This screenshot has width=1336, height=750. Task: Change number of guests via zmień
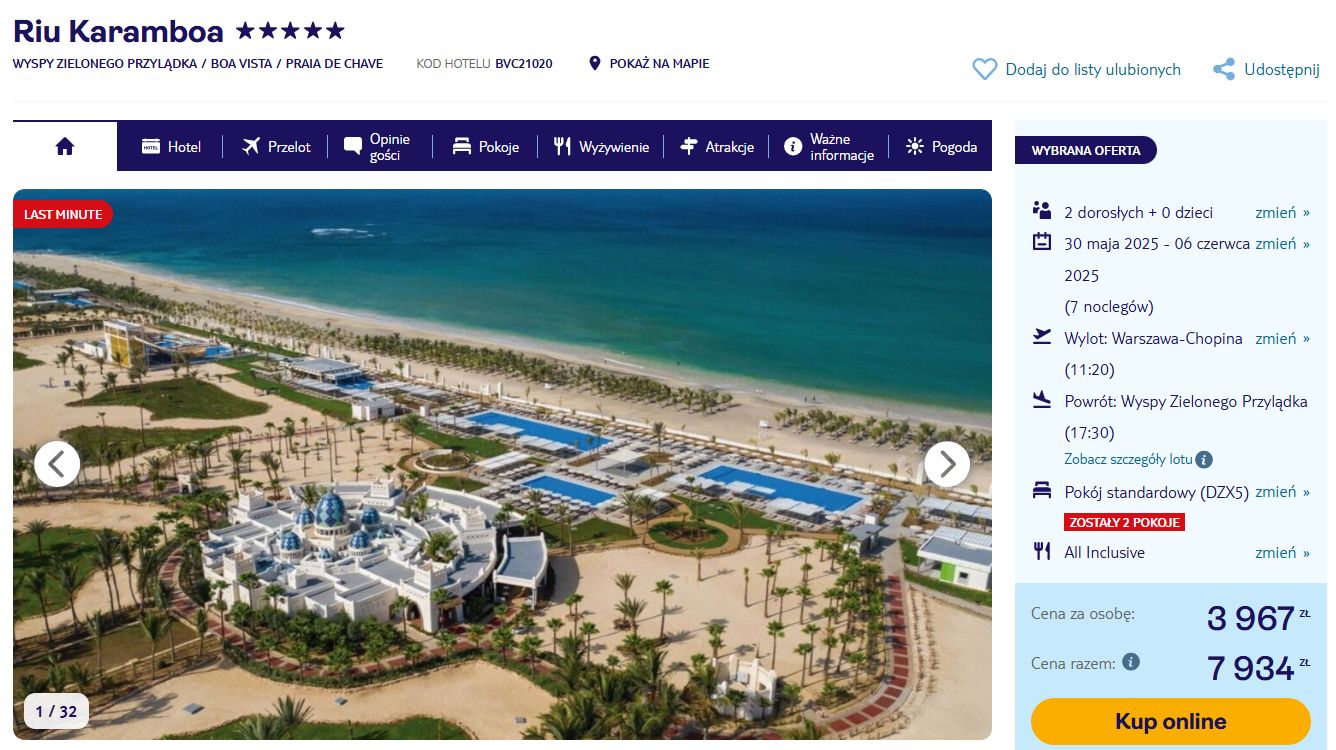[x=1282, y=212]
